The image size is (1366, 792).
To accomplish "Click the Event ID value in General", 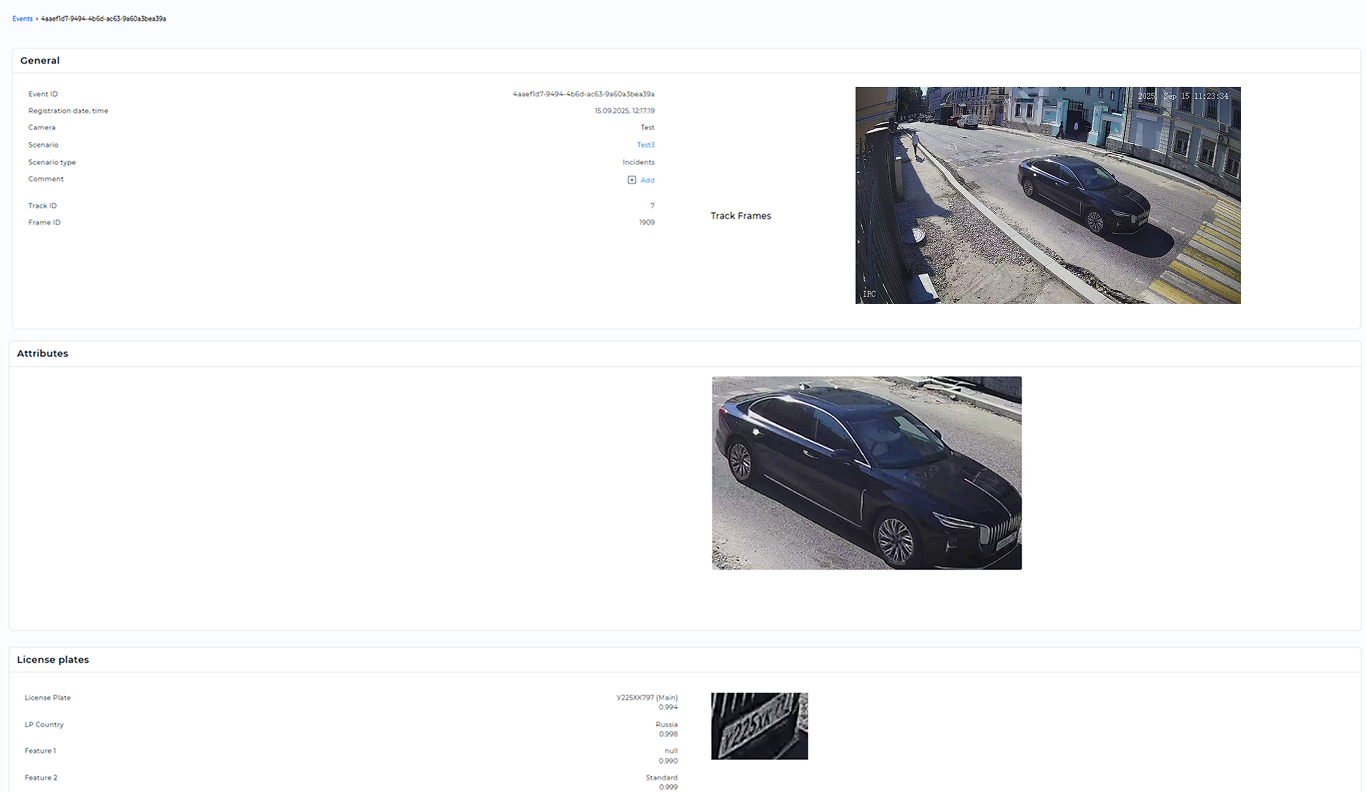I will pyautogui.click(x=583, y=94).
